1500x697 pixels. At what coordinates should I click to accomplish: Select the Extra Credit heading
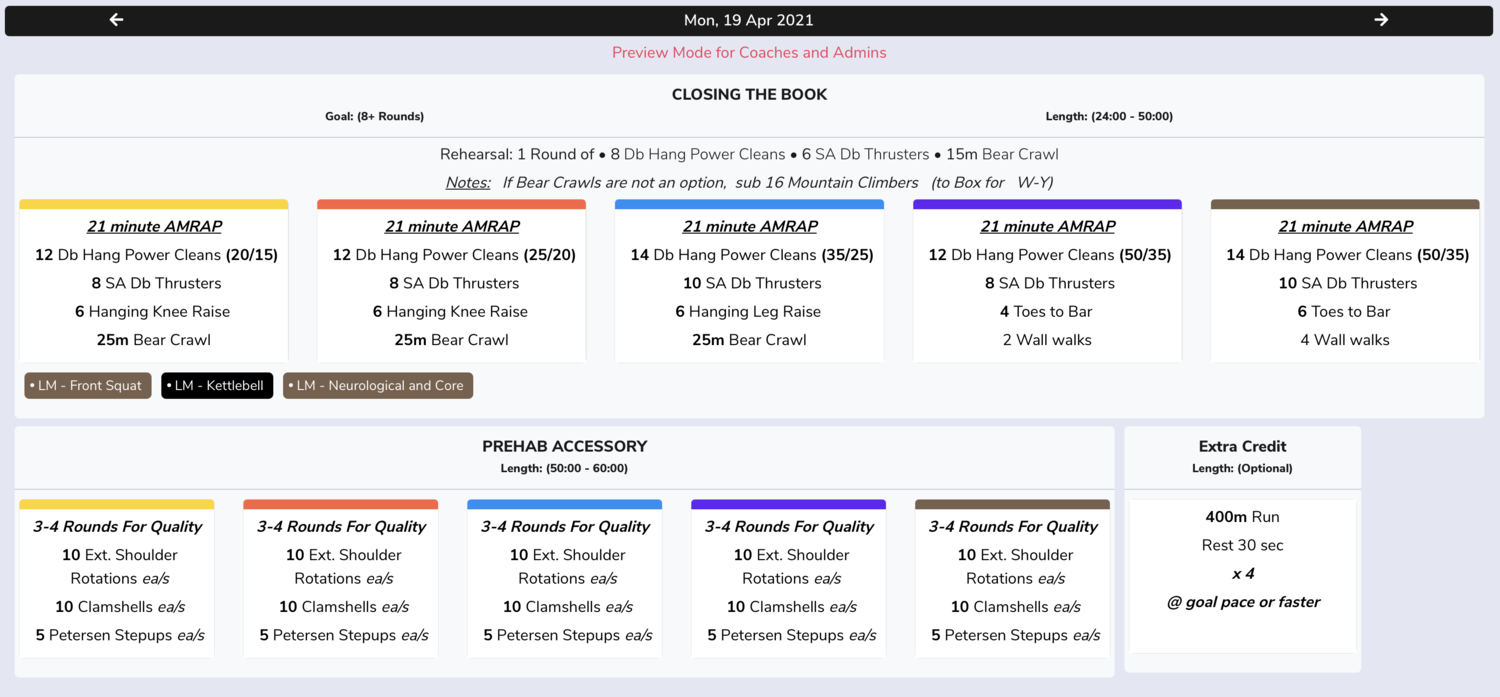pyautogui.click(x=1242, y=447)
